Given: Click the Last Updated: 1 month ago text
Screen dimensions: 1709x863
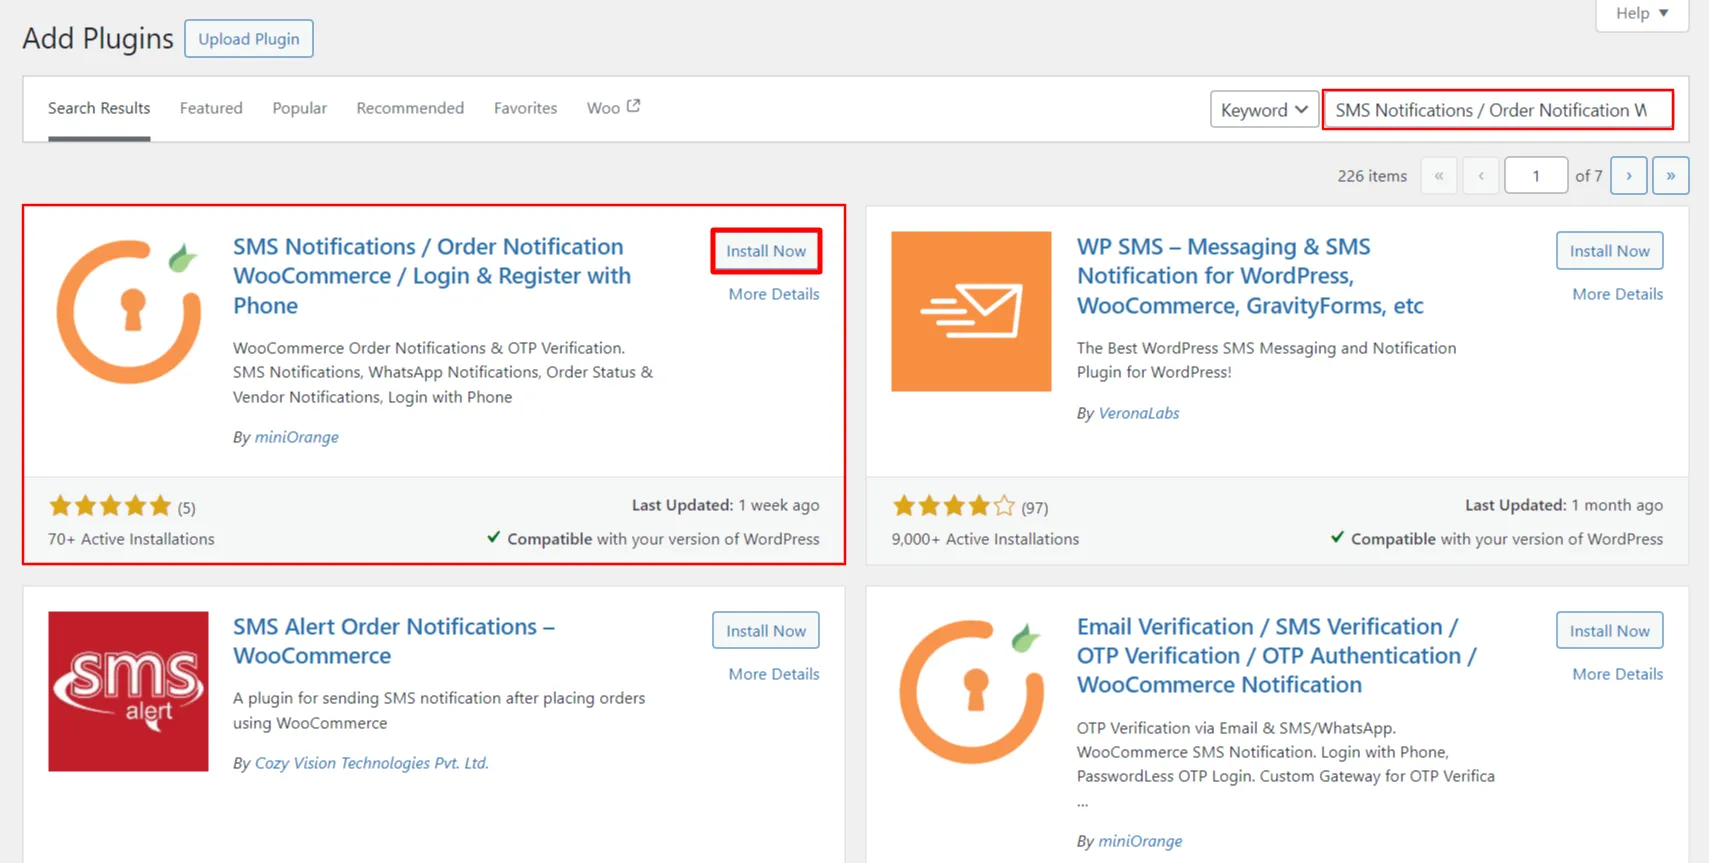Looking at the screenshot, I should (1564, 505).
